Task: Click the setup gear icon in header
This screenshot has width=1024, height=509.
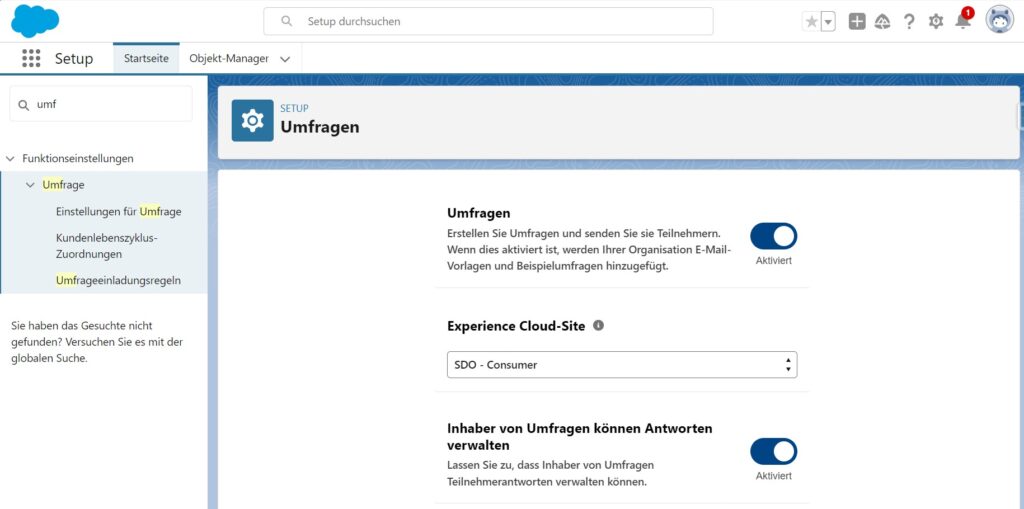Action: click(x=936, y=22)
